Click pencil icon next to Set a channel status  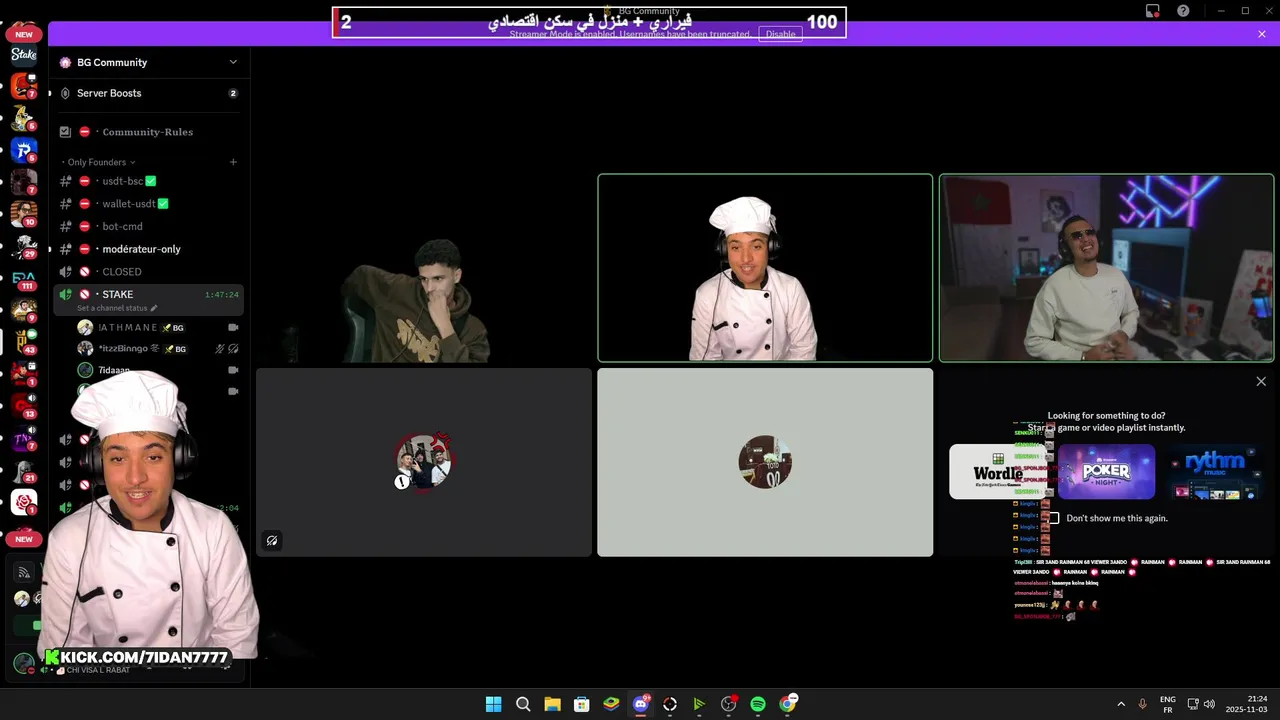coord(153,308)
